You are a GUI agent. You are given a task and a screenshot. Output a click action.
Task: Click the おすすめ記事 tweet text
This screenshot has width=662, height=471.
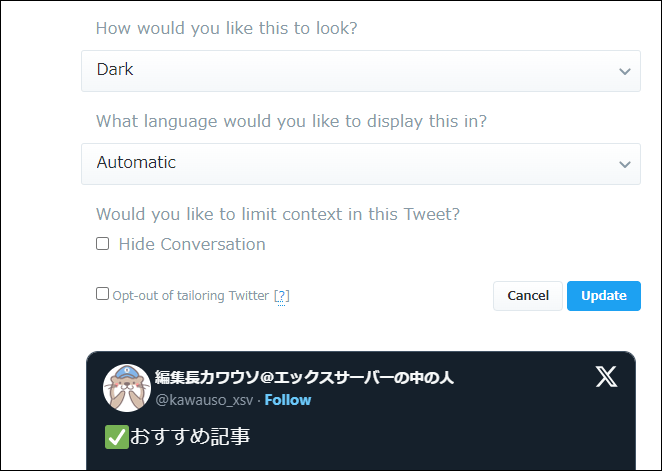coord(190,437)
